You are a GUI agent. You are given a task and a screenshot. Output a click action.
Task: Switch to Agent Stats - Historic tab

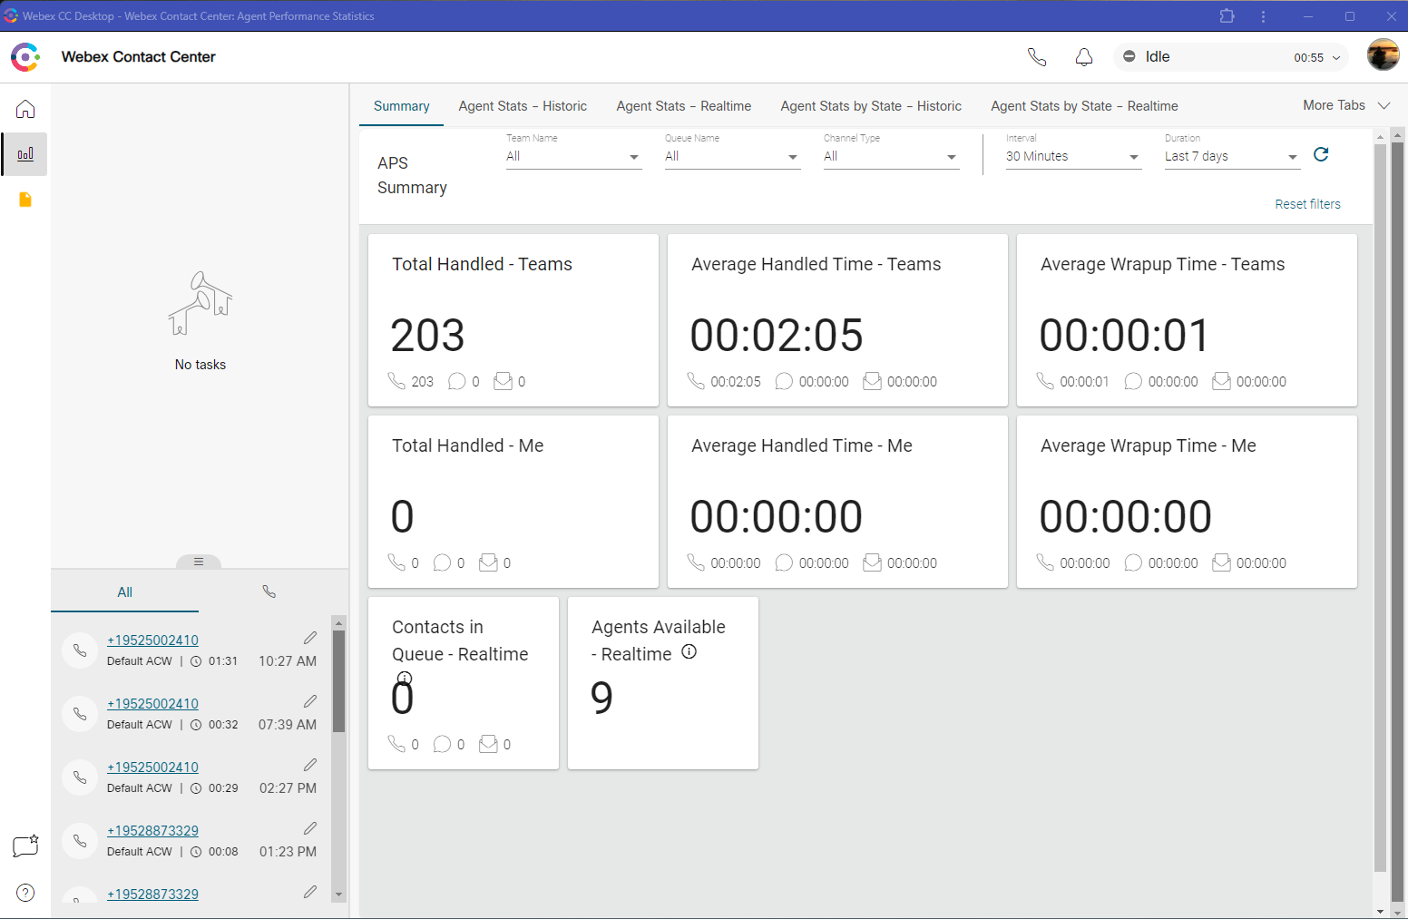523,106
